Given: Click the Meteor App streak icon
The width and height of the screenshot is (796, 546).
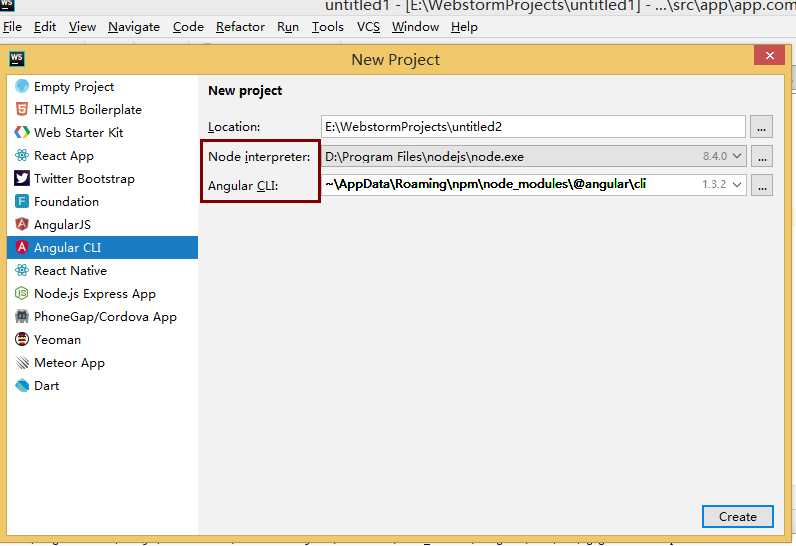Looking at the screenshot, I should (x=22, y=362).
